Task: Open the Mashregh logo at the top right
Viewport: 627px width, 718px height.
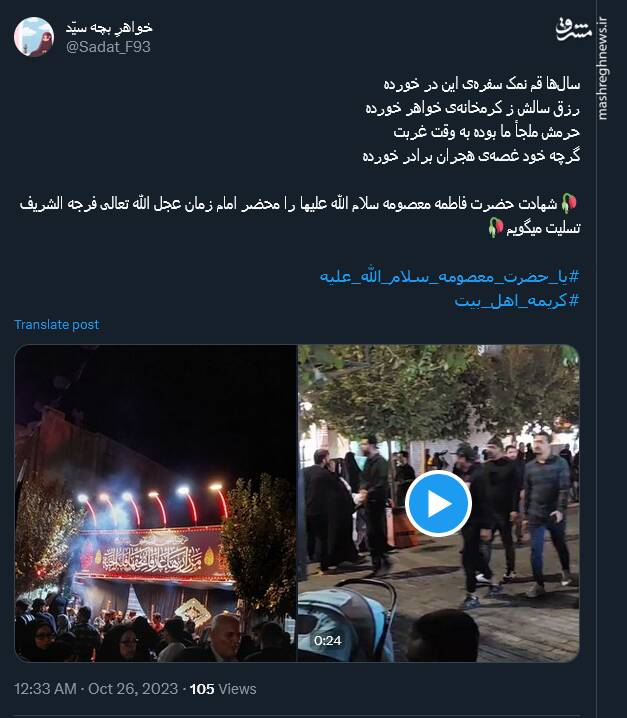Action: point(573,29)
